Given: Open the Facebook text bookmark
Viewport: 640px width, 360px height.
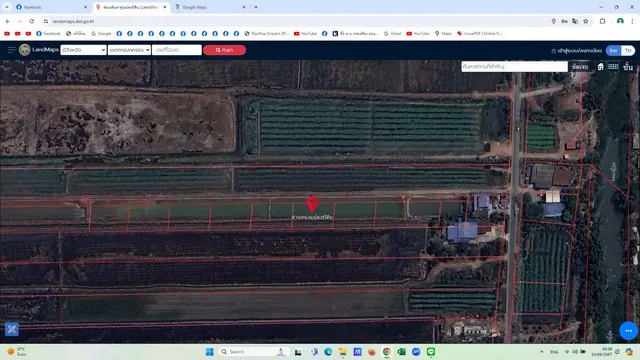Looking at the screenshot, I should click(x=48, y=33).
